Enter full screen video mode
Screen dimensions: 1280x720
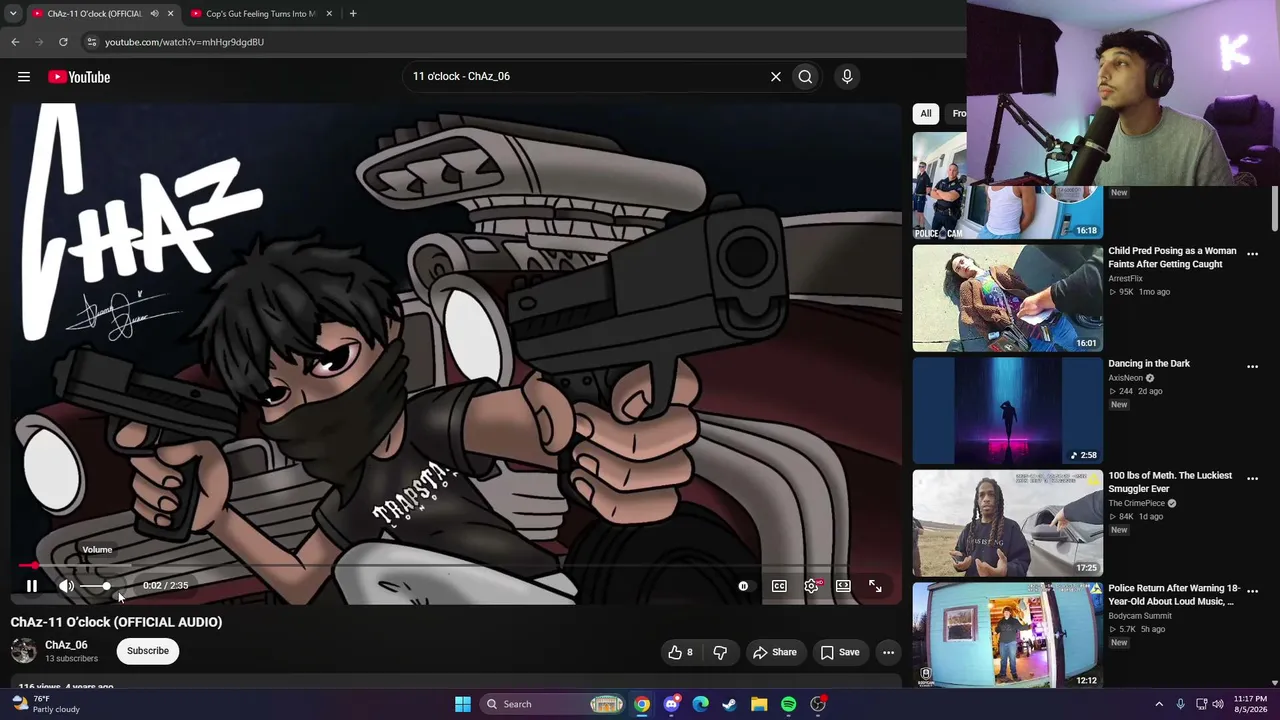(875, 586)
